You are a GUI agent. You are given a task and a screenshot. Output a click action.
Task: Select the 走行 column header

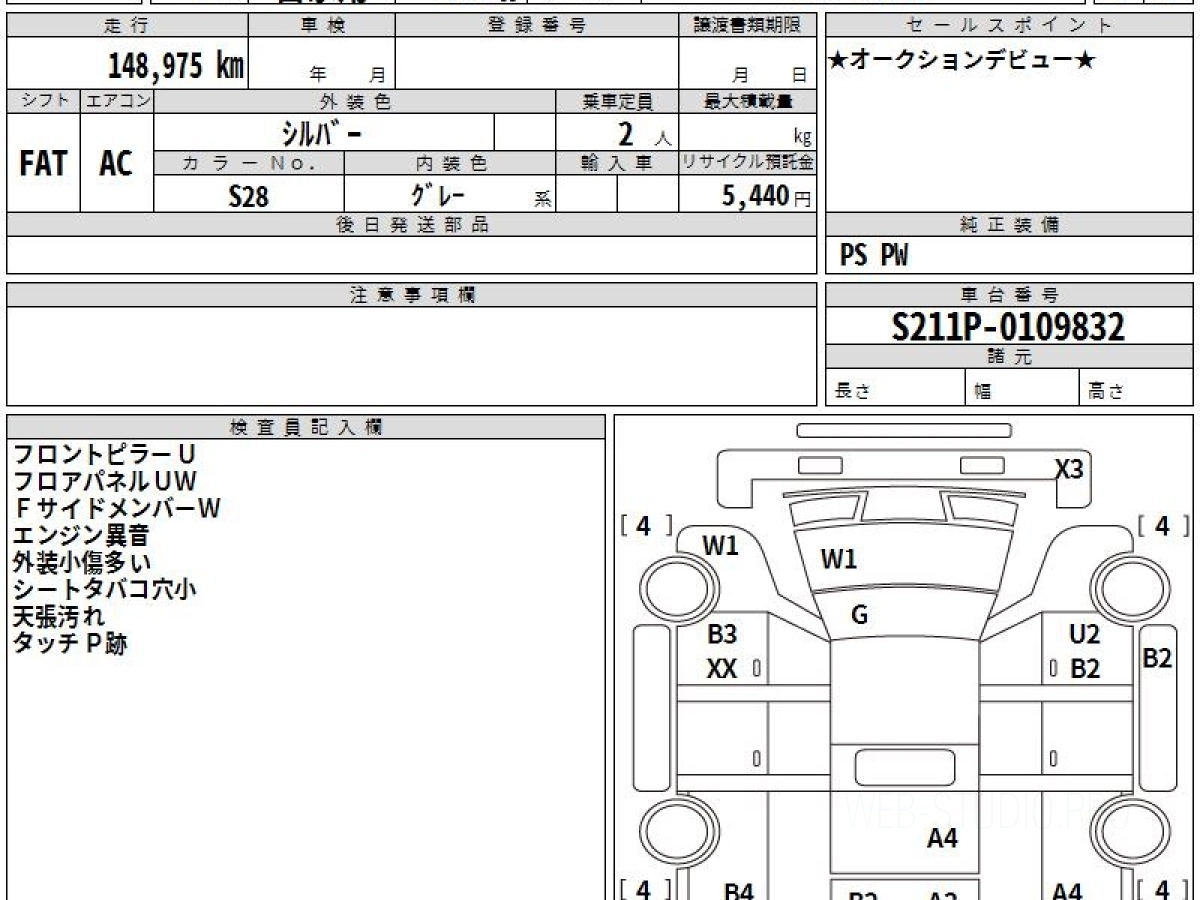point(126,26)
